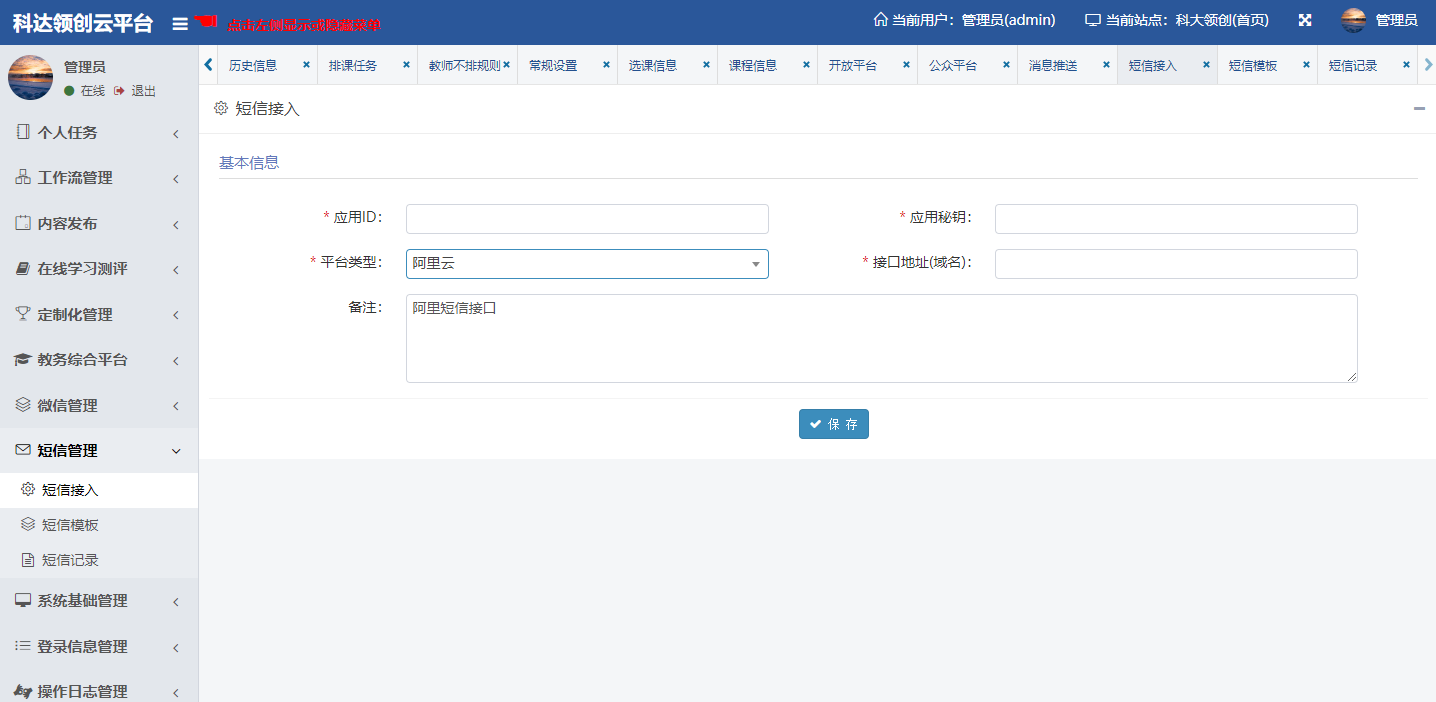Click the gear icon in 短信接入 panel header
Screen dimensions: 1436x702
[x=221, y=108]
